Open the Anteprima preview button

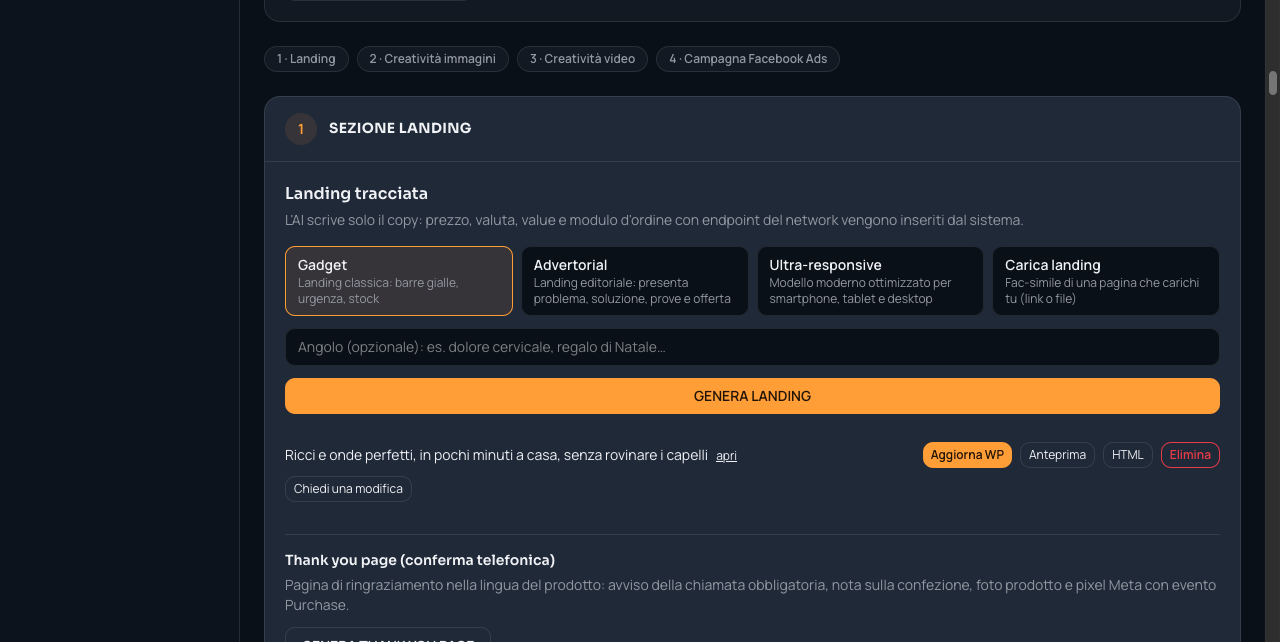[1057, 455]
